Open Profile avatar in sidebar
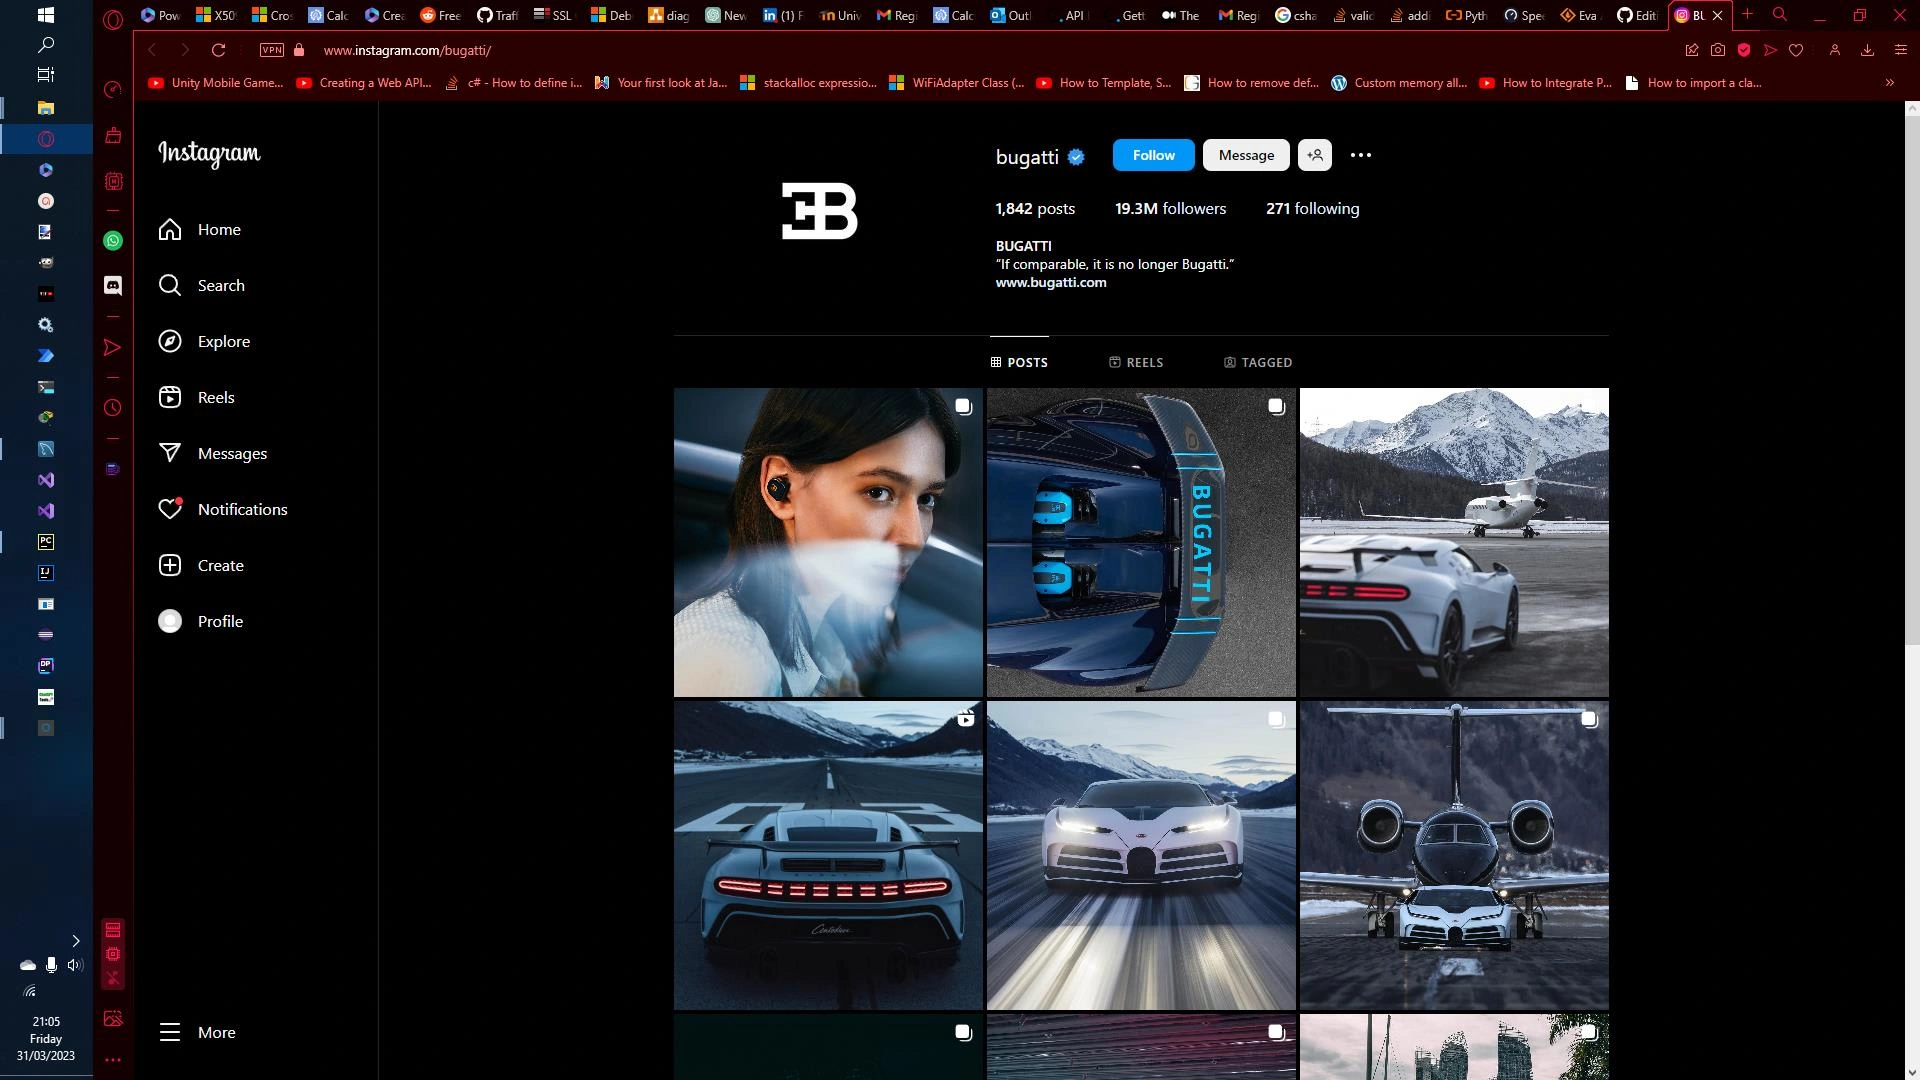Screen dimensions: 1920x1080 (x=170, y=621)
